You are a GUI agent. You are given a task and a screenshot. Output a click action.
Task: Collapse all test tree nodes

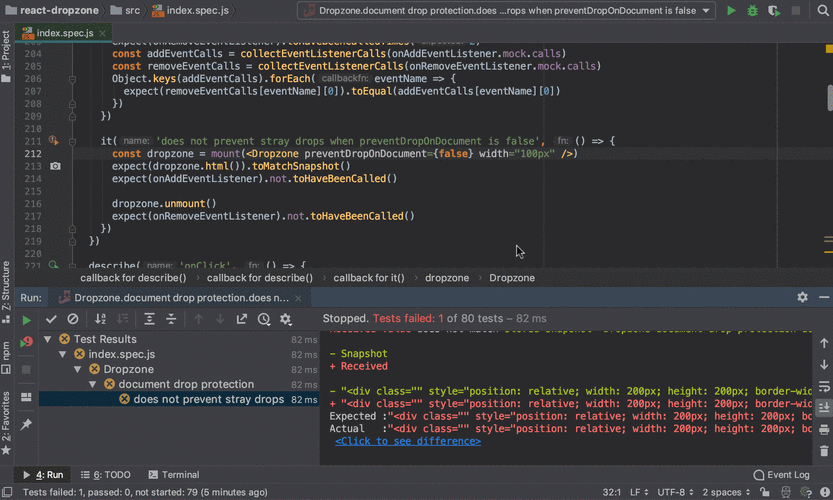tap(171, 319)
